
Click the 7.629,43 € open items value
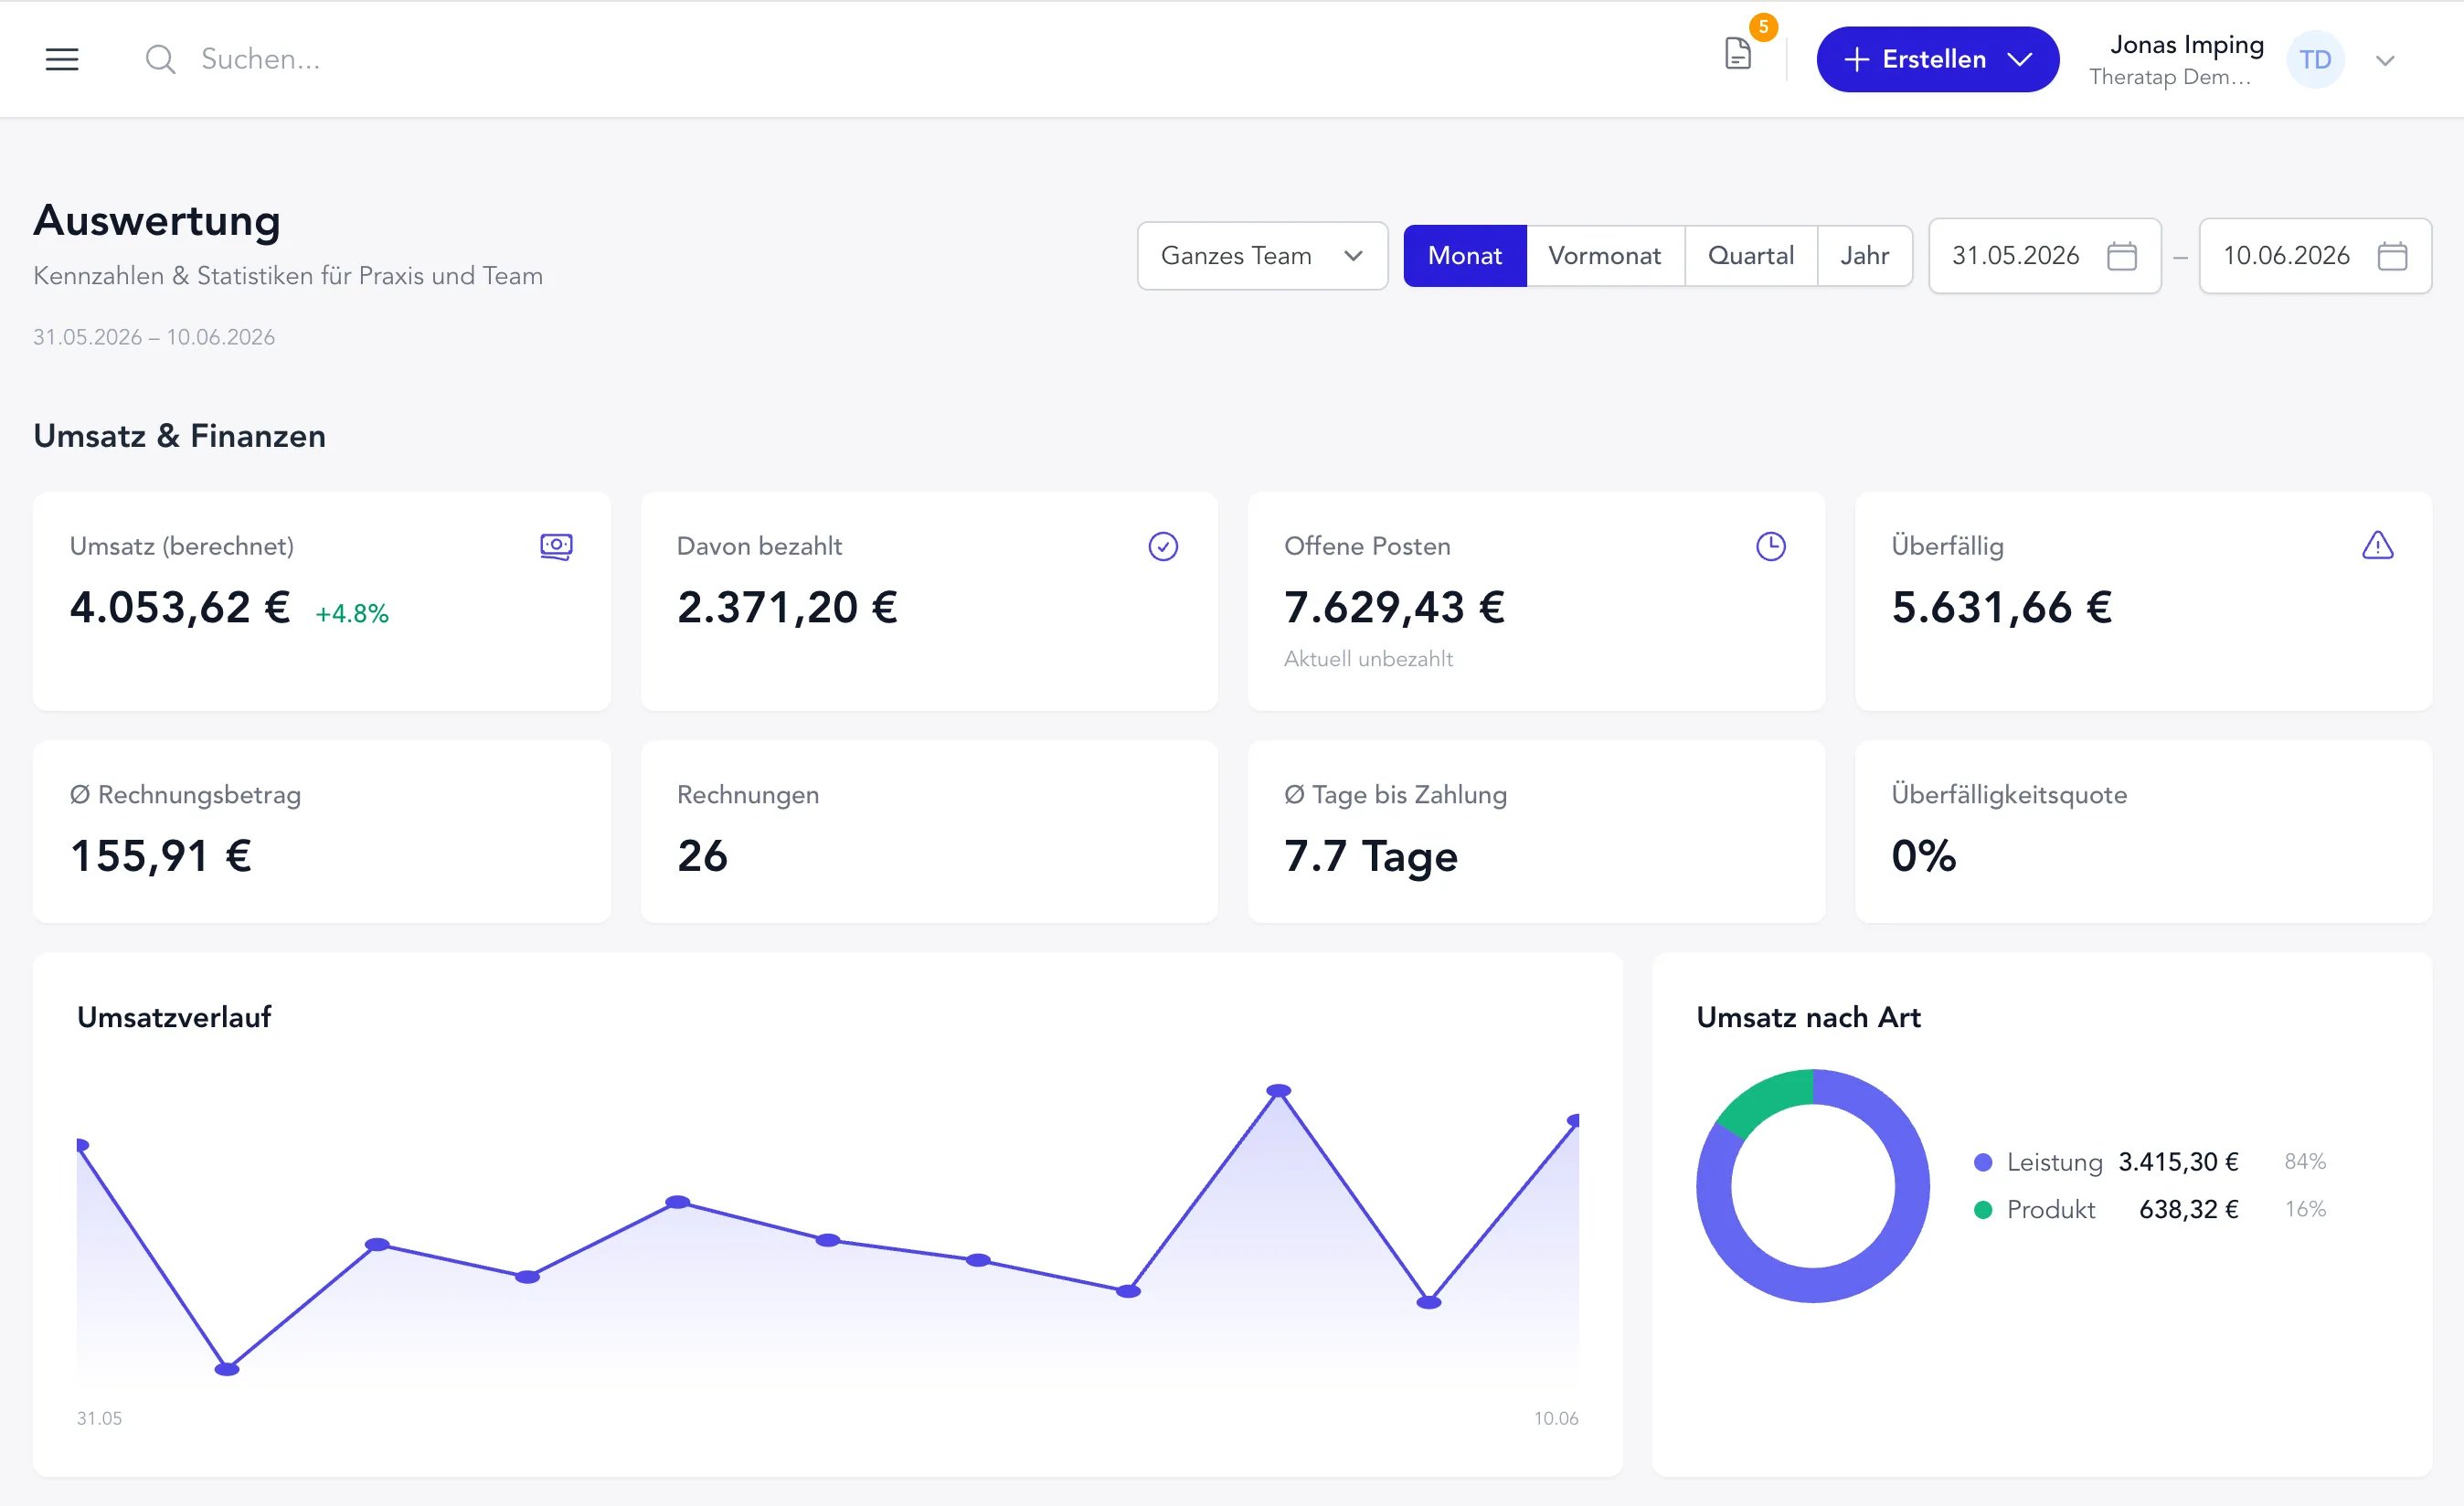[1394, 607]
